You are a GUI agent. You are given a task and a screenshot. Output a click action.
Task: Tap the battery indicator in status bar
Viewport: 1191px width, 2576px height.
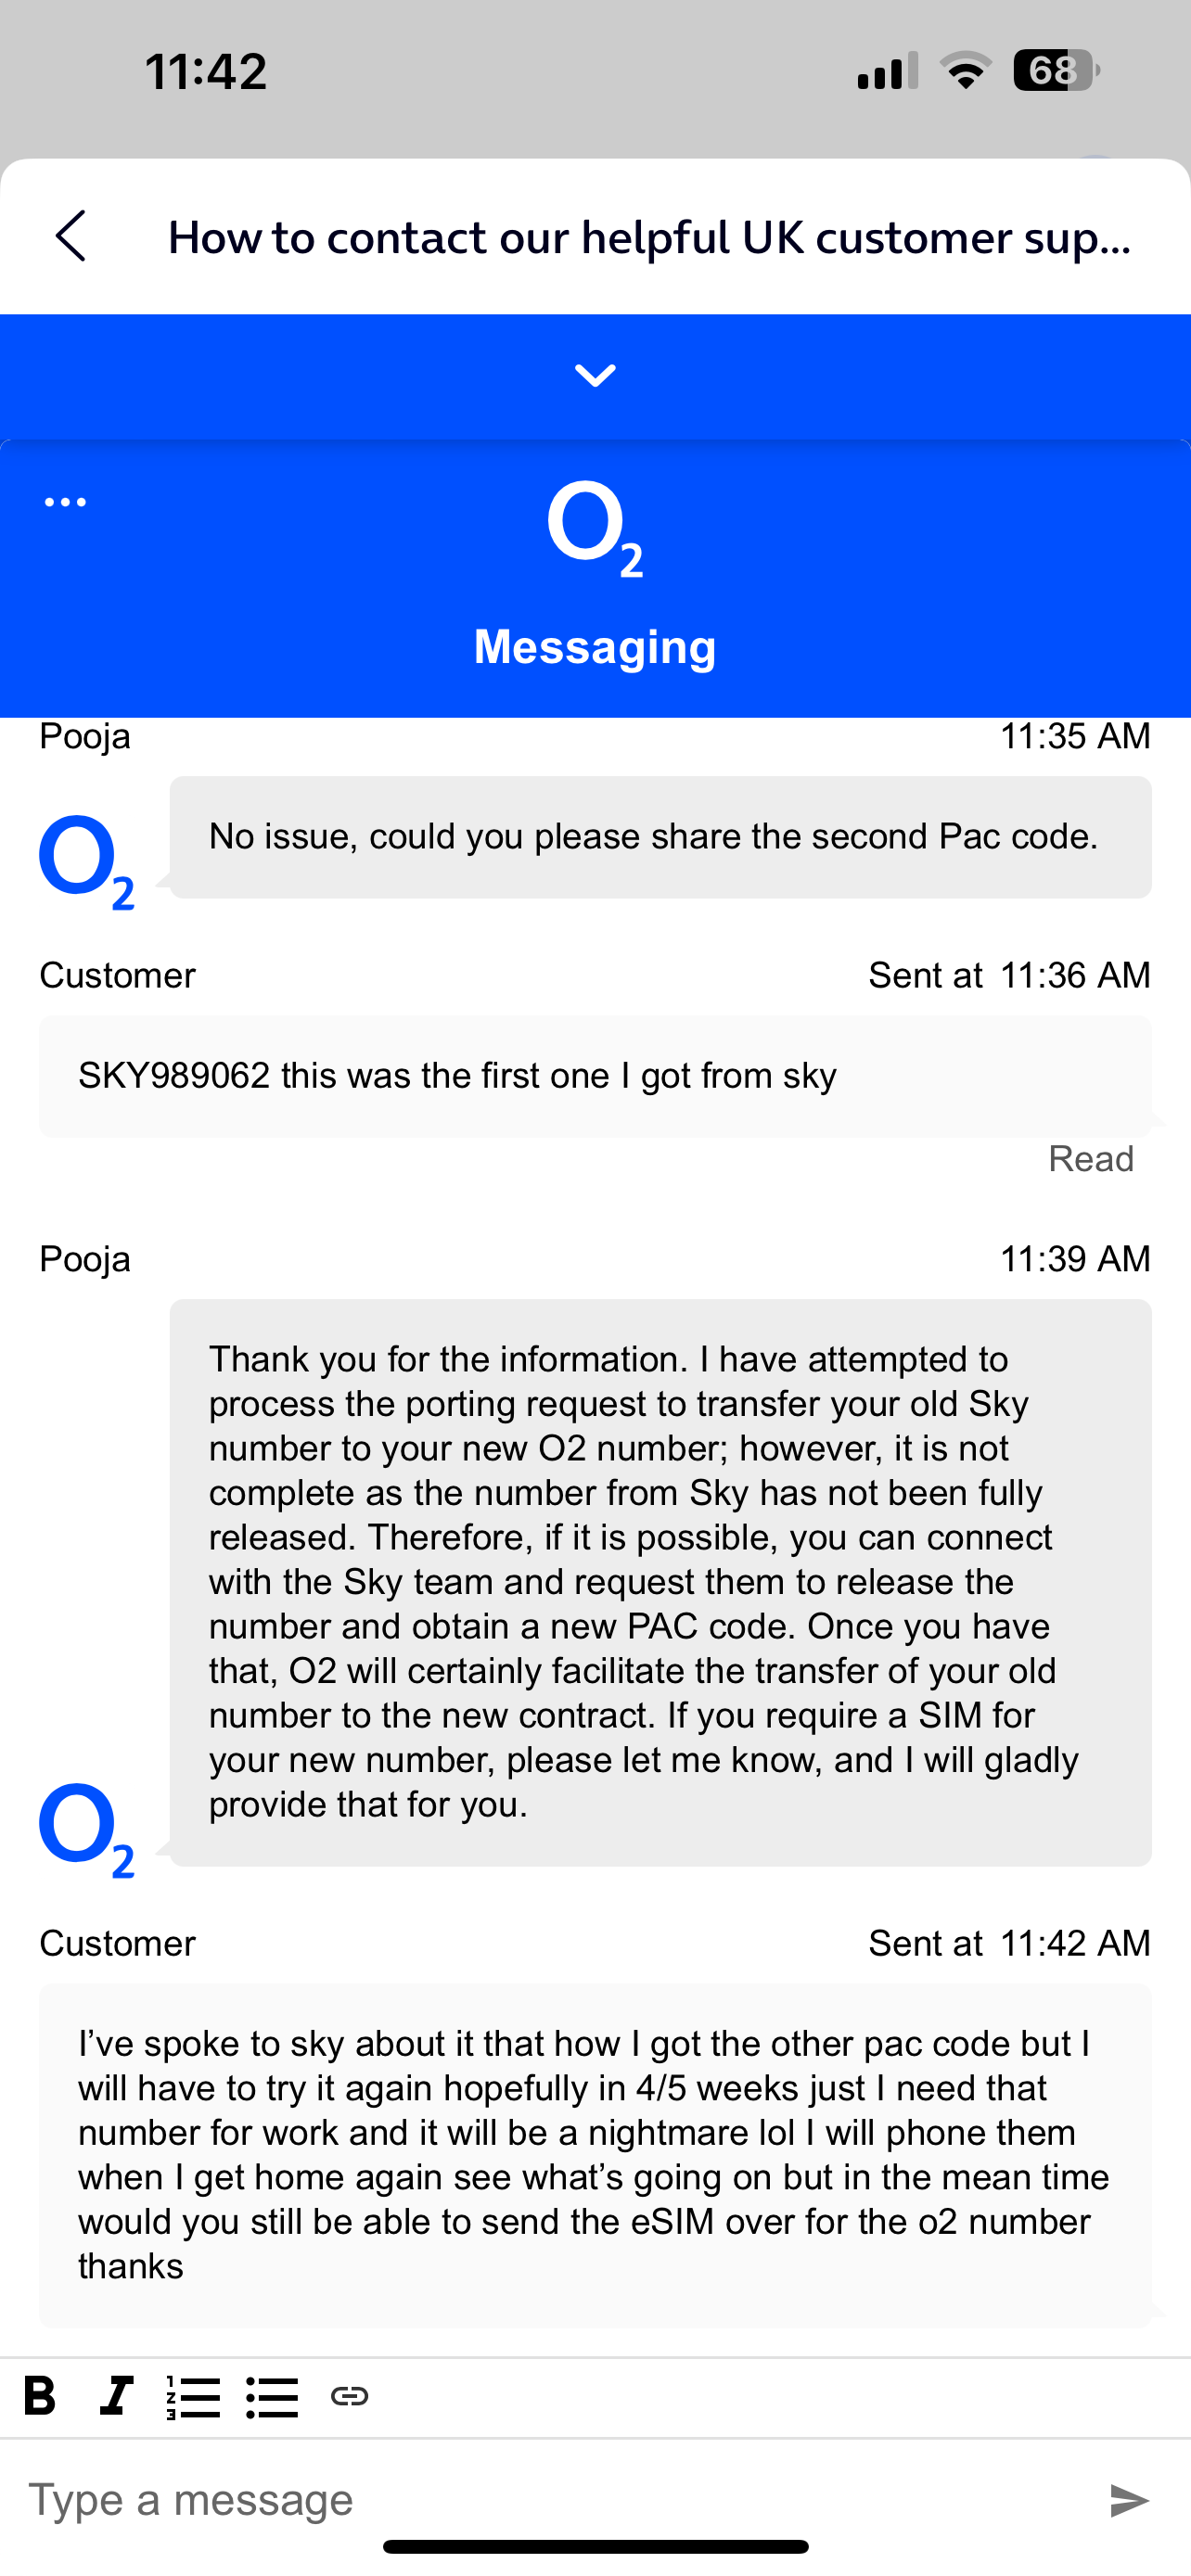tap(1056, 71)
